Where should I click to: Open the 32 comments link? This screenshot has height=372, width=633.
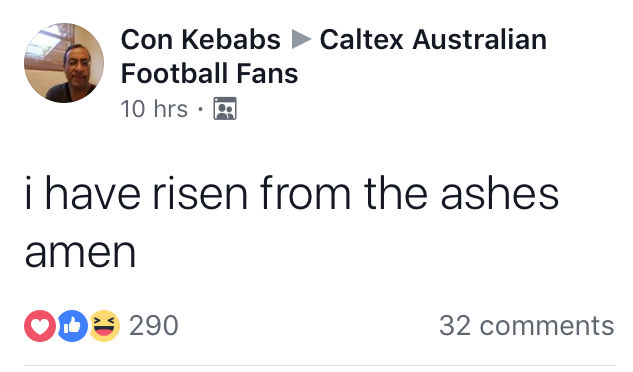point(527,326)
